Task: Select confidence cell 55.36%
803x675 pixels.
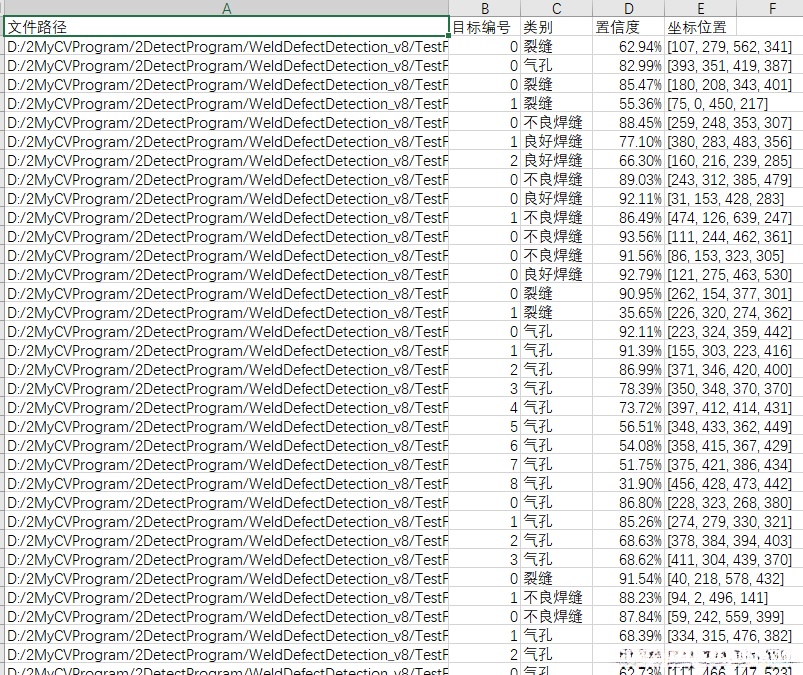Action: (x=629, y=103)
